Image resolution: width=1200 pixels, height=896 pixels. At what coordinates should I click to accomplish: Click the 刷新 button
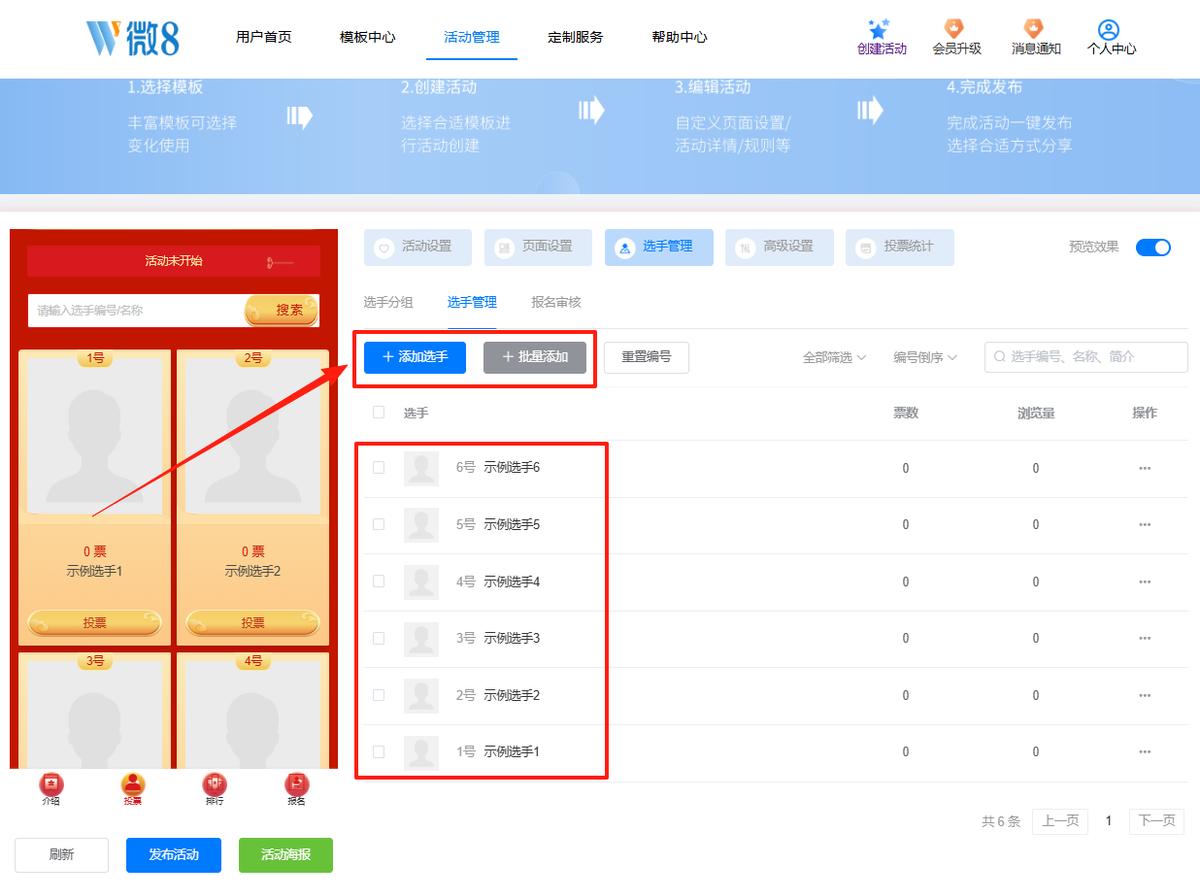pyautogui.click(x=62, y=855)
